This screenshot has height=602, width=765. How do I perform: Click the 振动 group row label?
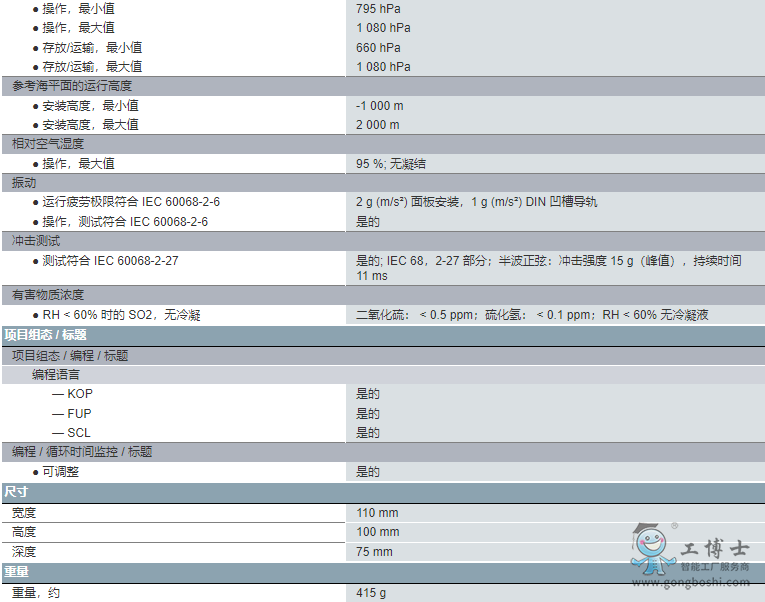pyautogui.click(x=24, y=183)
